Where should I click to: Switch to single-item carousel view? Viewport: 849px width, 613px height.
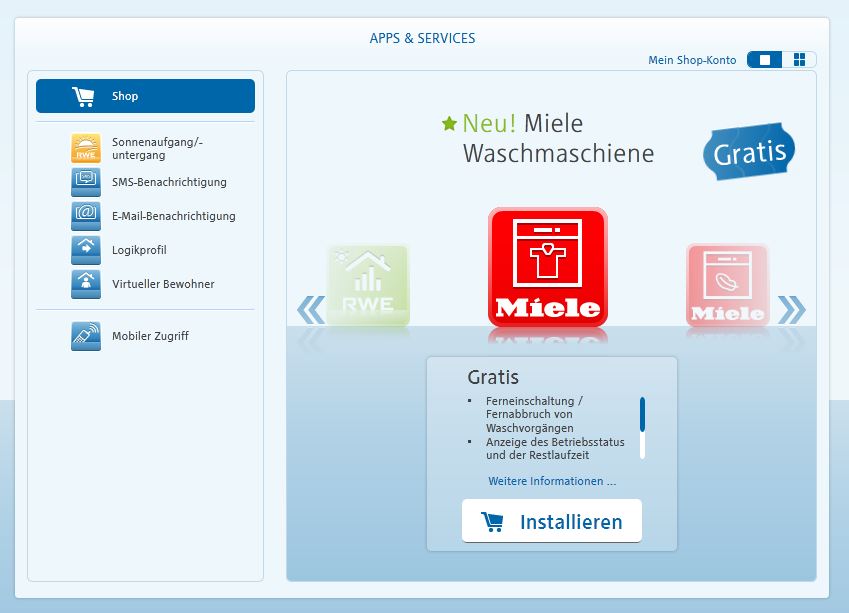click(765, 60)
